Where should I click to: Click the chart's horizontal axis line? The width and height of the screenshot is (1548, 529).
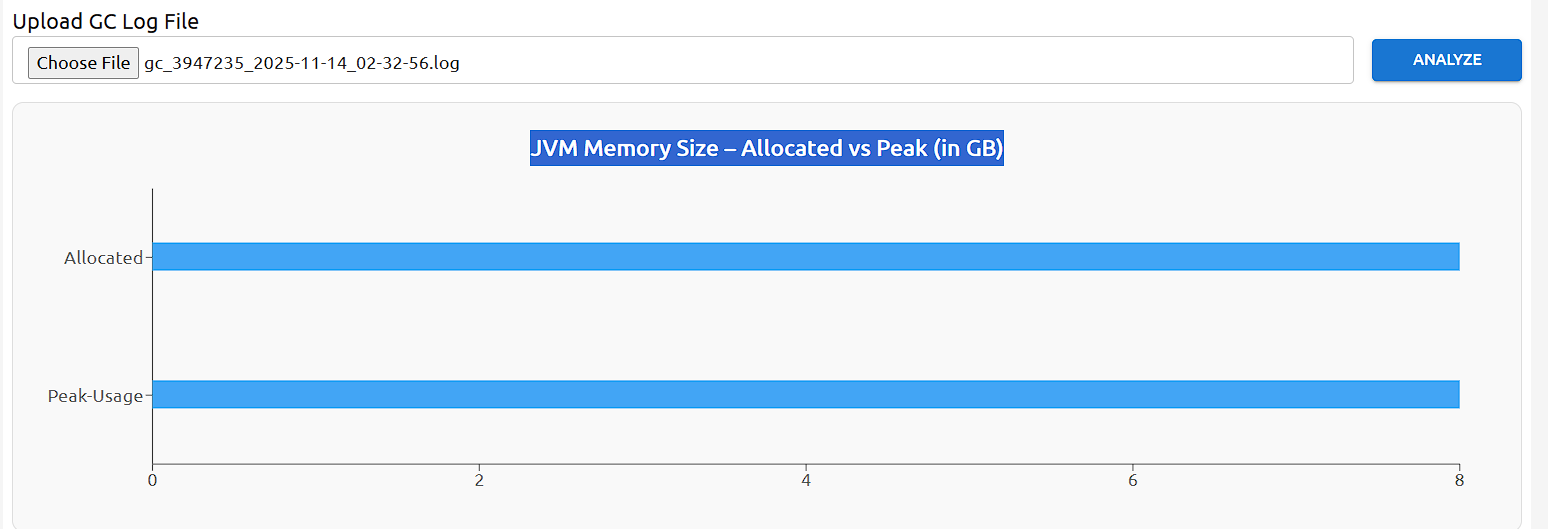coord(806,464)
